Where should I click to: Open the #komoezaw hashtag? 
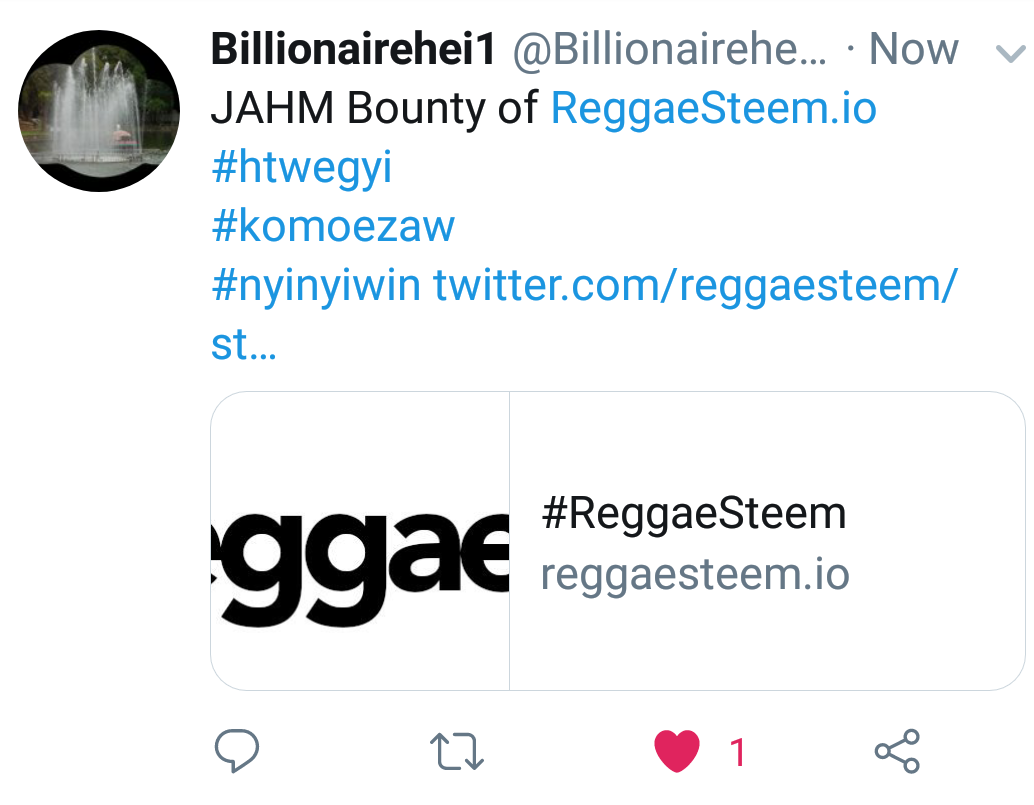click(333, 227)
